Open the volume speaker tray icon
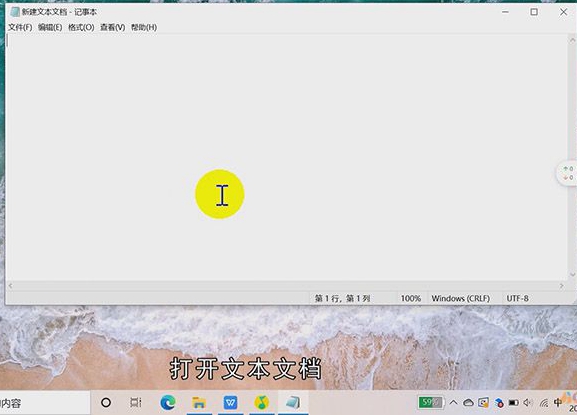 528,402
